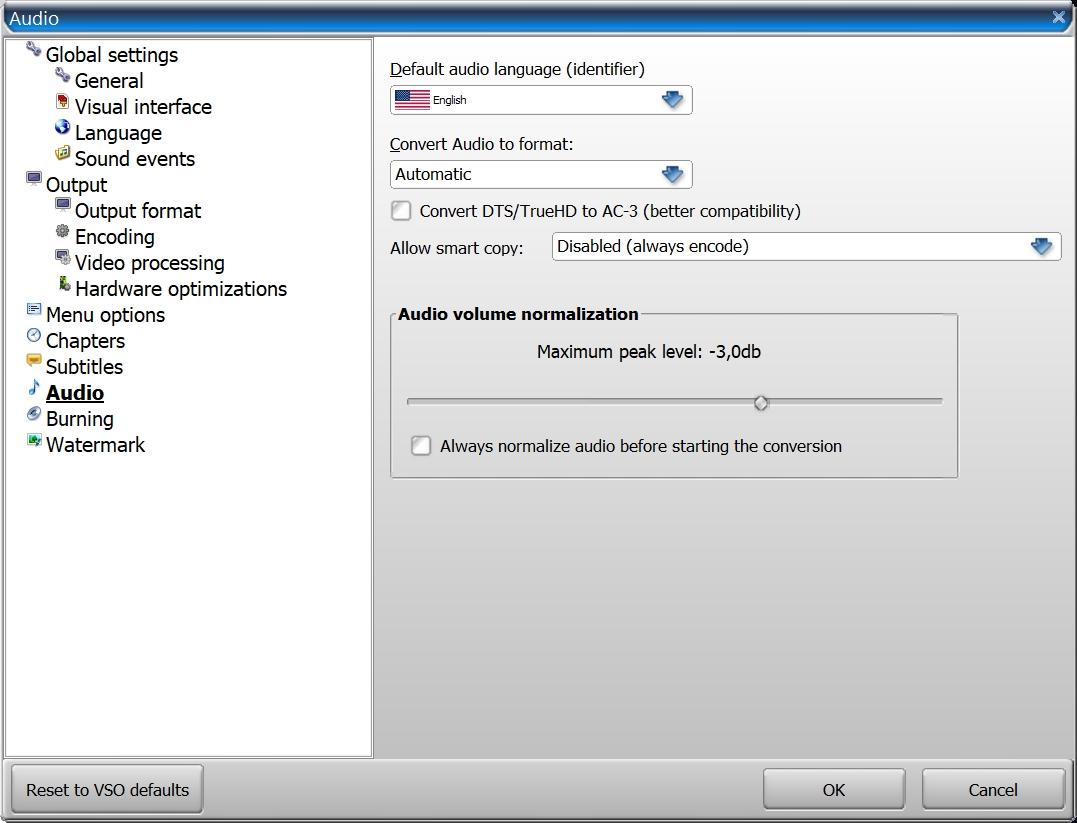Screen dimensions: 1077x823
Task: Click the Output format monitor icon
Action: point(63,205)
